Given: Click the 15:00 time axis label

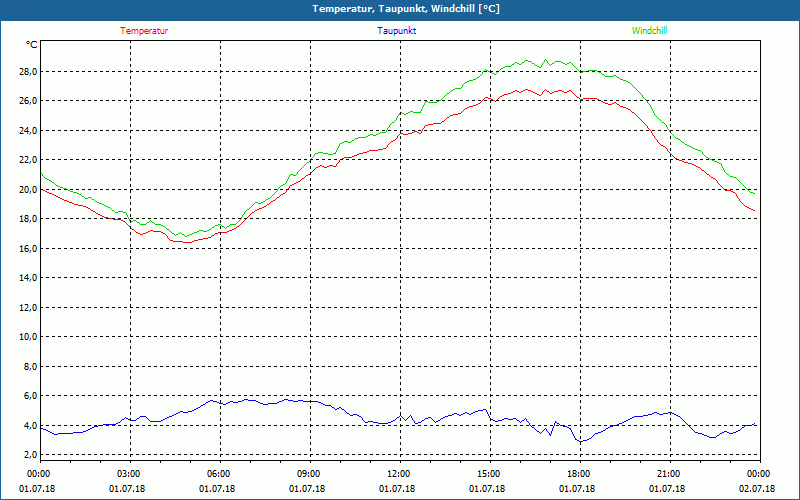Looking at the screenshot, I should tap(490, 474).
